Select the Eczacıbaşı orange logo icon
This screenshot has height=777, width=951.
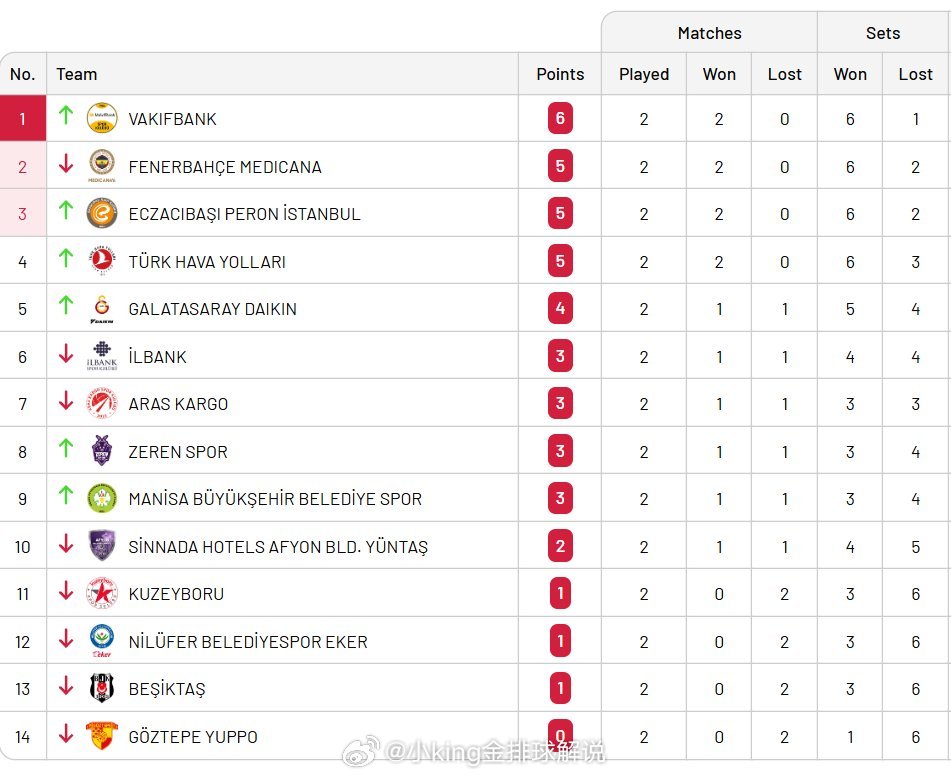pyautogui.click(x=102, y=214)
